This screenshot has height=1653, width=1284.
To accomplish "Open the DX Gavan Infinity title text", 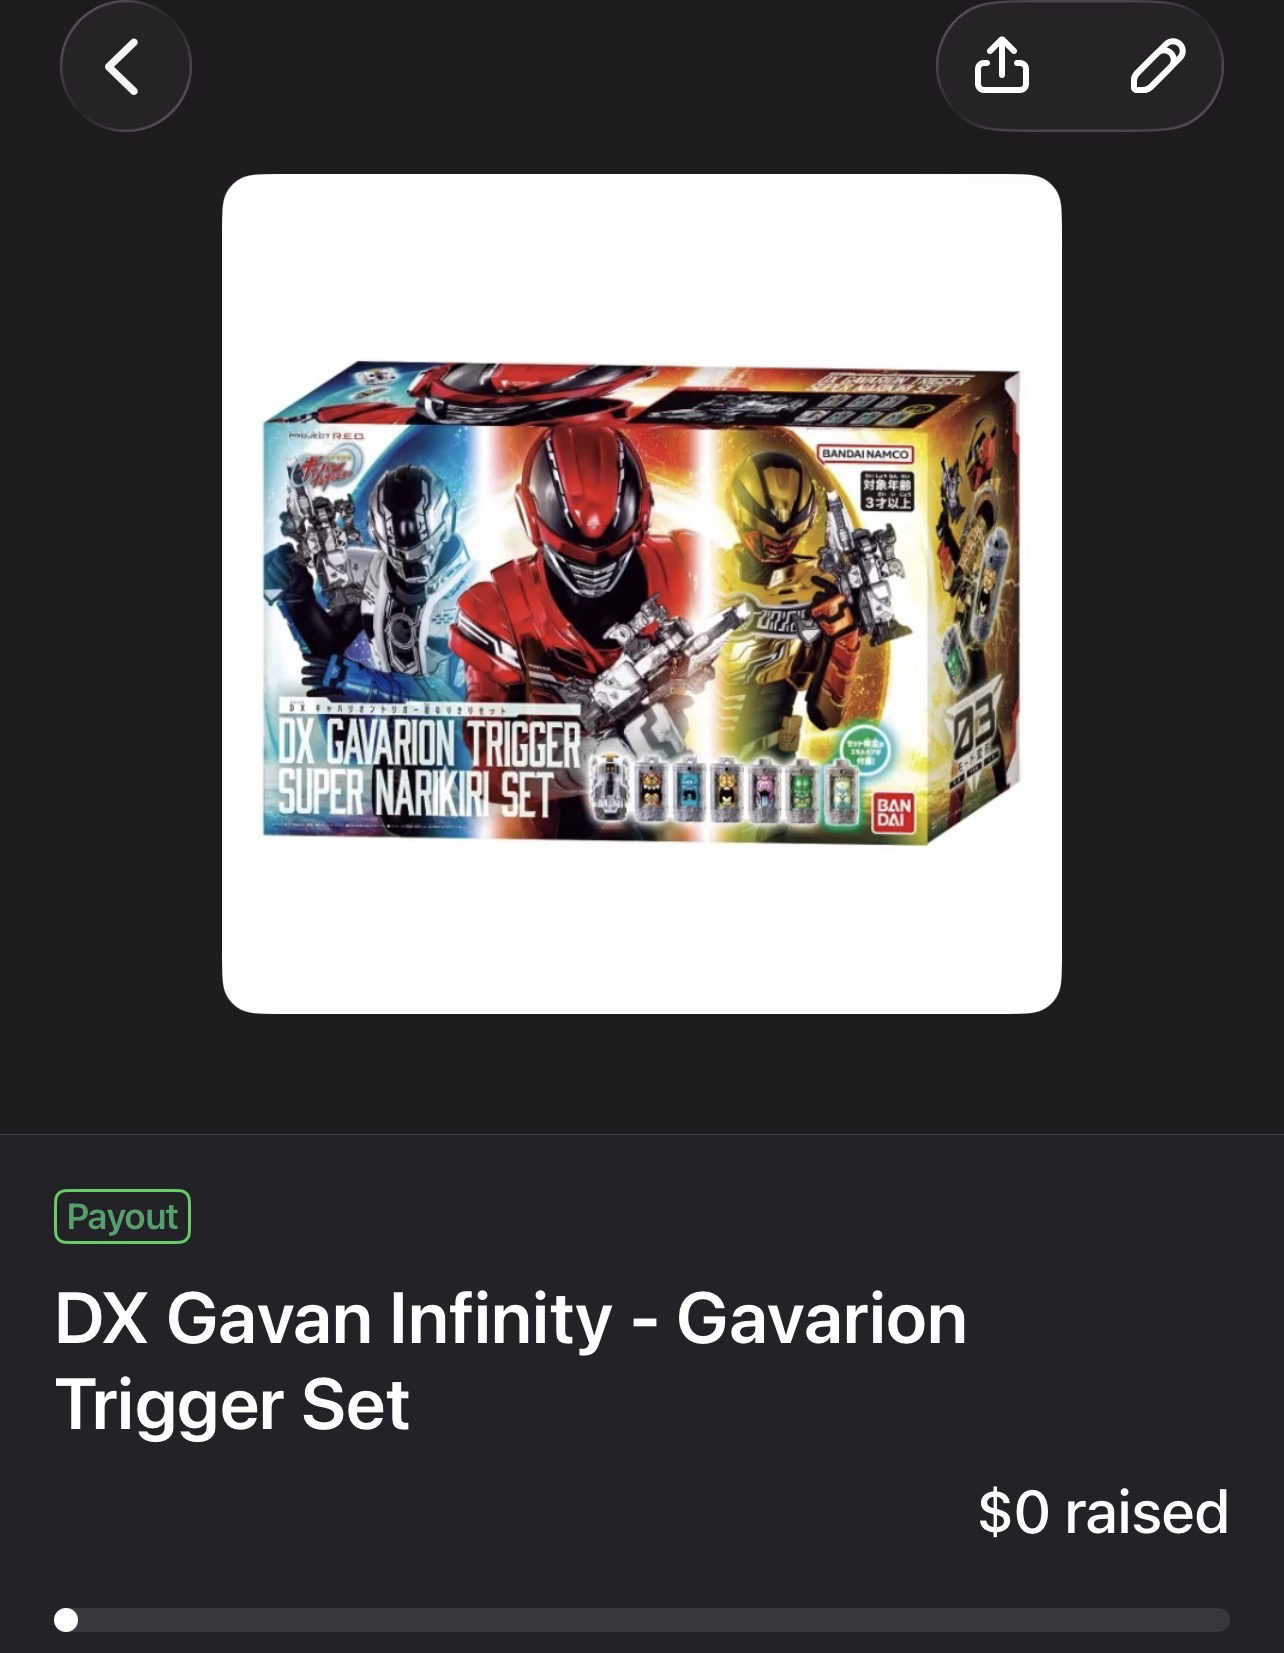I will [x=510, y=1361].
